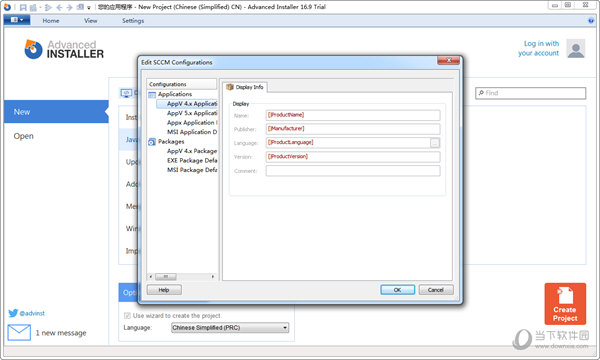
Task: Switch to the Display Info tab
Action: (x=245, y=87)
